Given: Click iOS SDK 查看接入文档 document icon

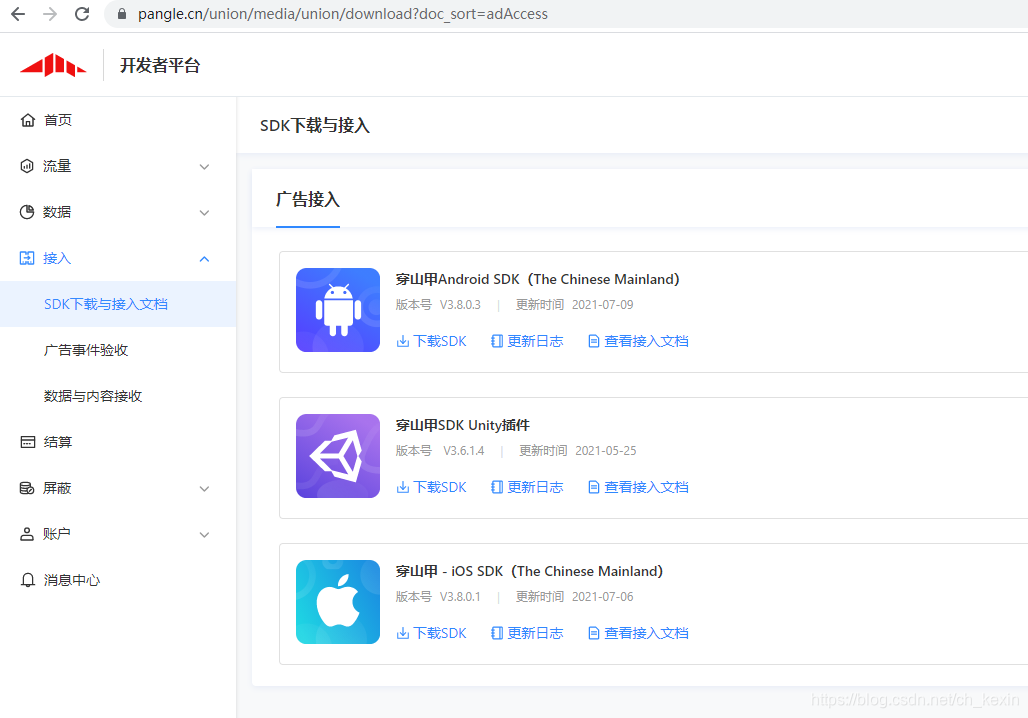Looking at the screenshot, I should (593, 633).
